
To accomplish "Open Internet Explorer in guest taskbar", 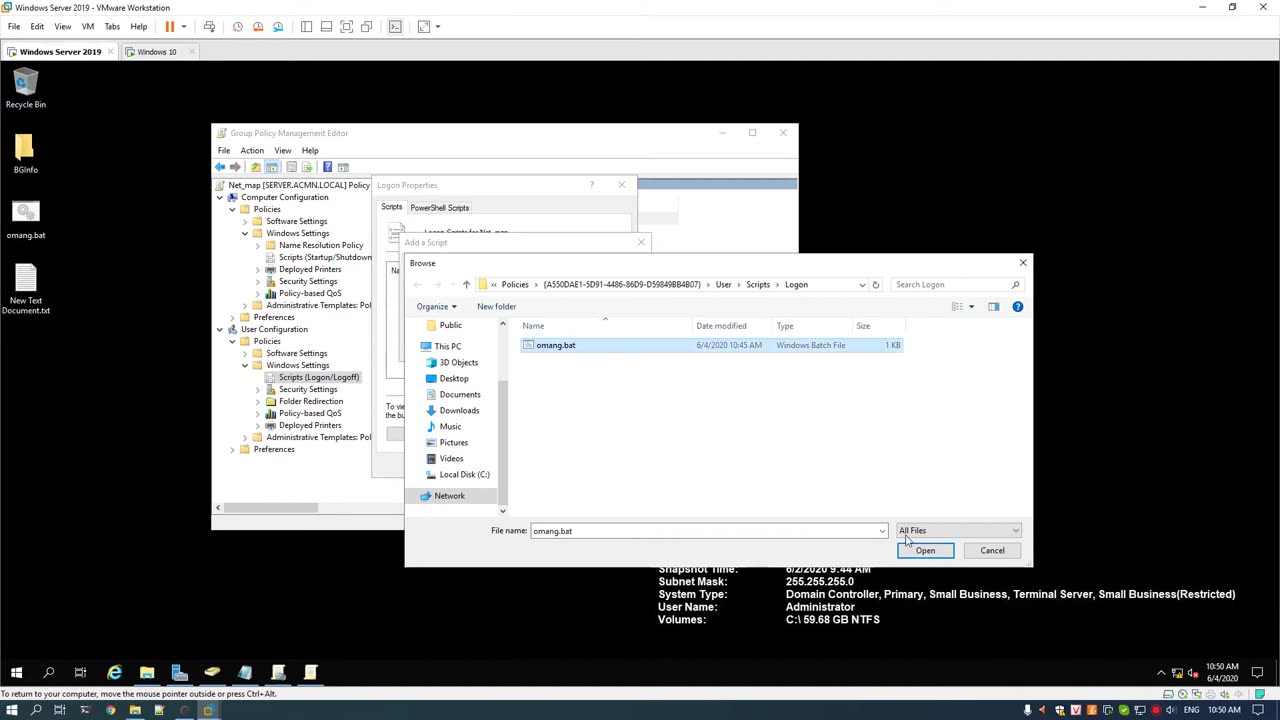I will [114, 673].
